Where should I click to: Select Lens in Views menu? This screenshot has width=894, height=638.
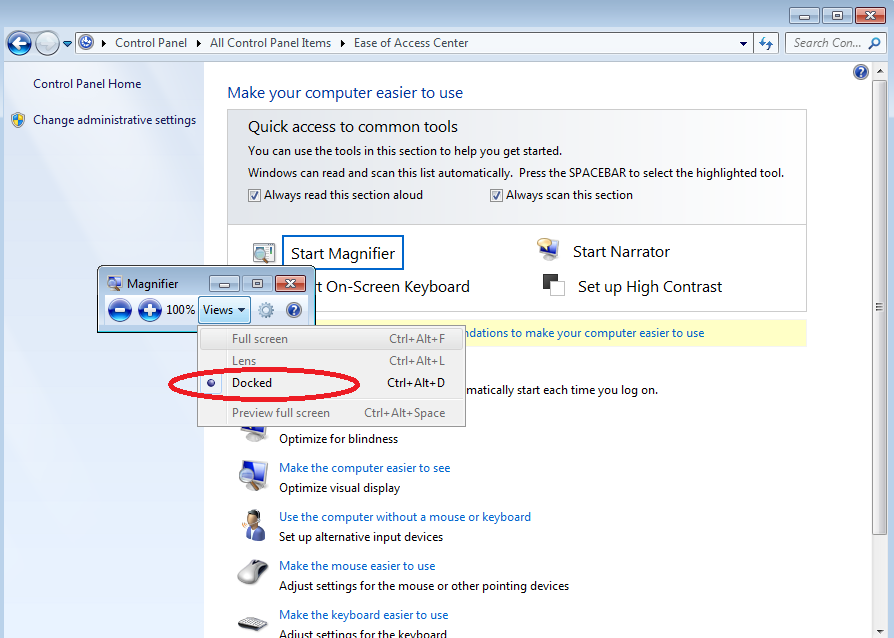(x=332, y=361)
